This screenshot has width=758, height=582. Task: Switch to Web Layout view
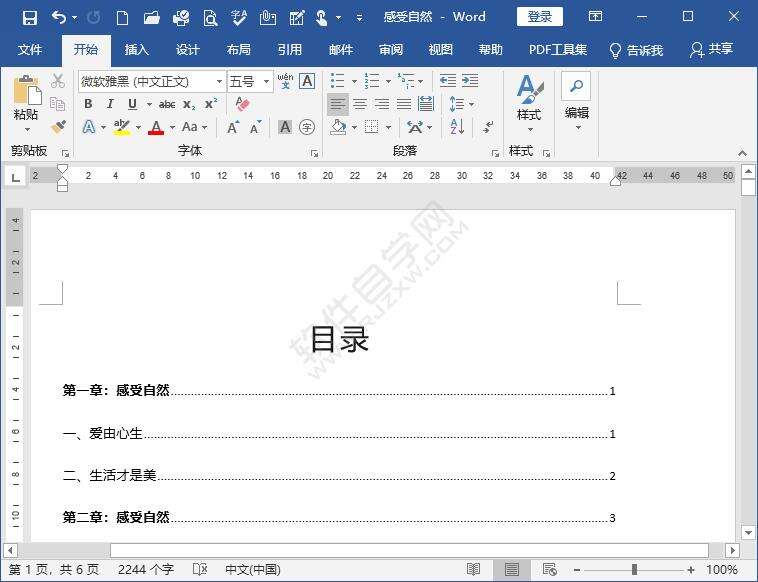550,569
